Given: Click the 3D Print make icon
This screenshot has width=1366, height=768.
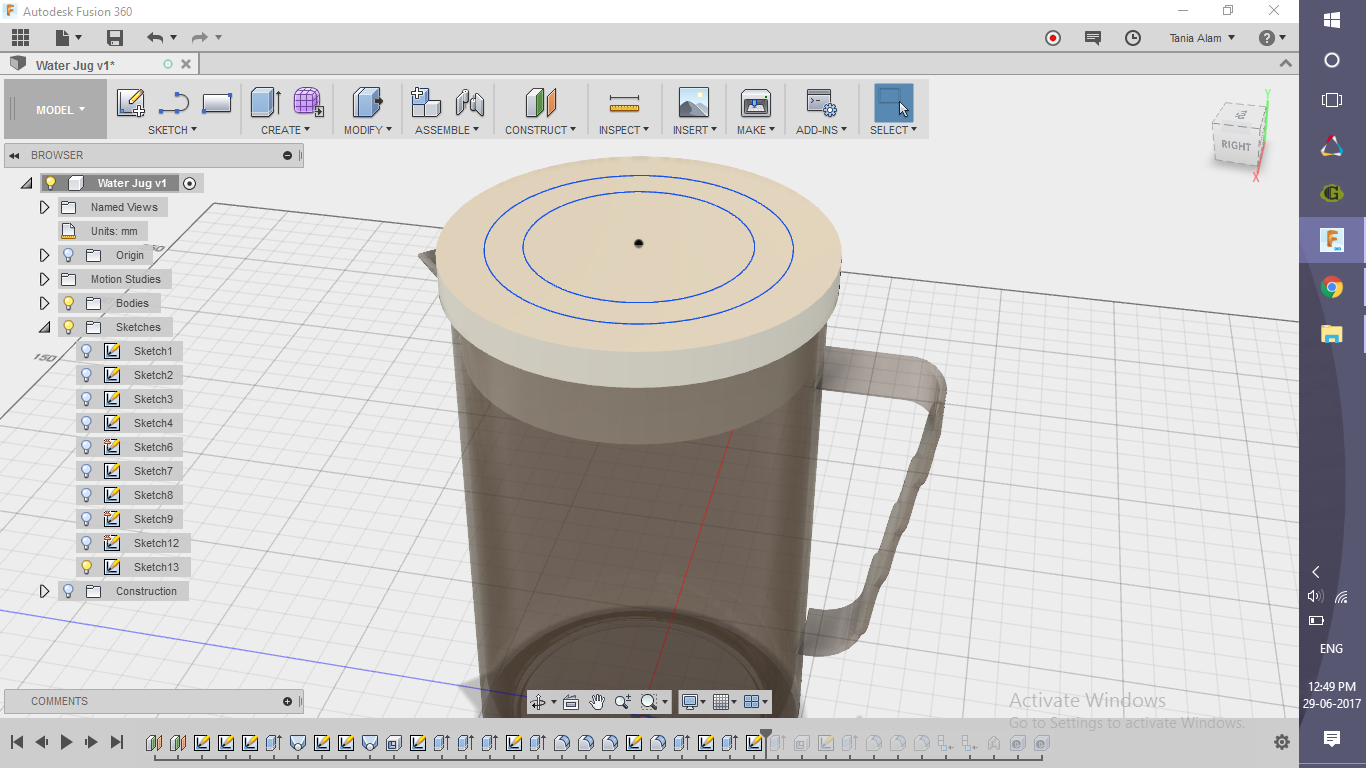Looking at the screenshot, I should 755,103.
